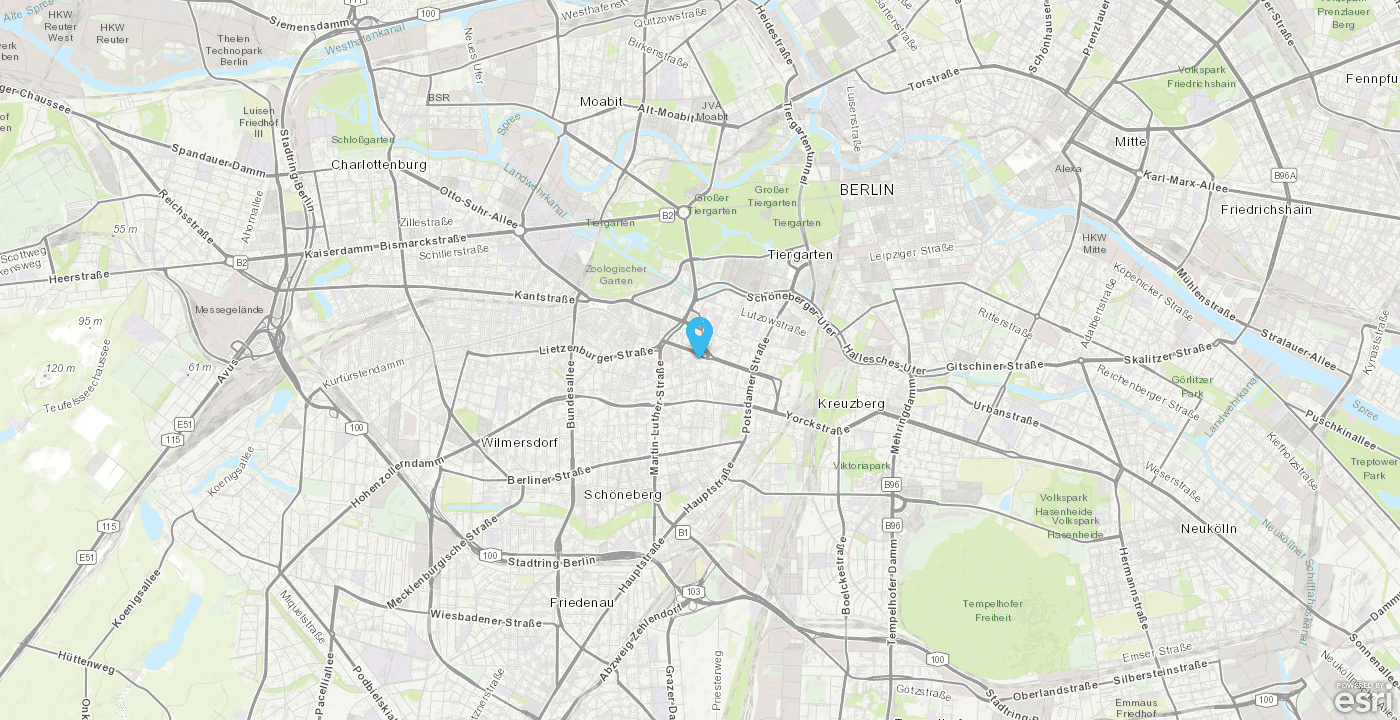Select the Tempelhofer Freiheit park label
This screenshot has width=1400, height=720.
point(987,610)
